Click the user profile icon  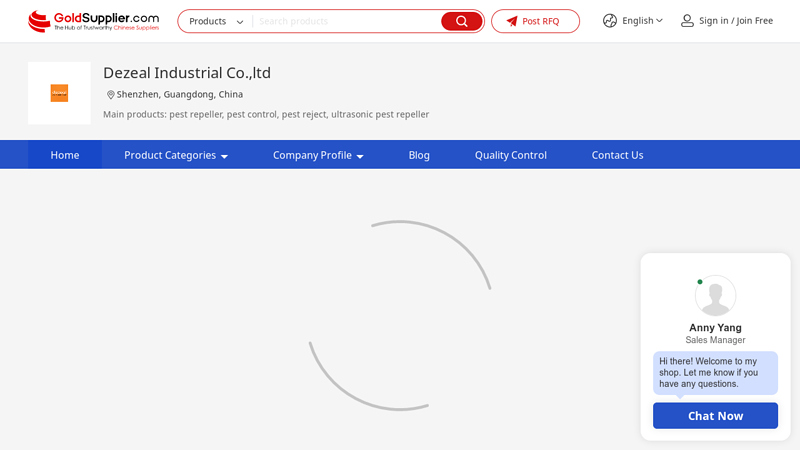point(687,20)
